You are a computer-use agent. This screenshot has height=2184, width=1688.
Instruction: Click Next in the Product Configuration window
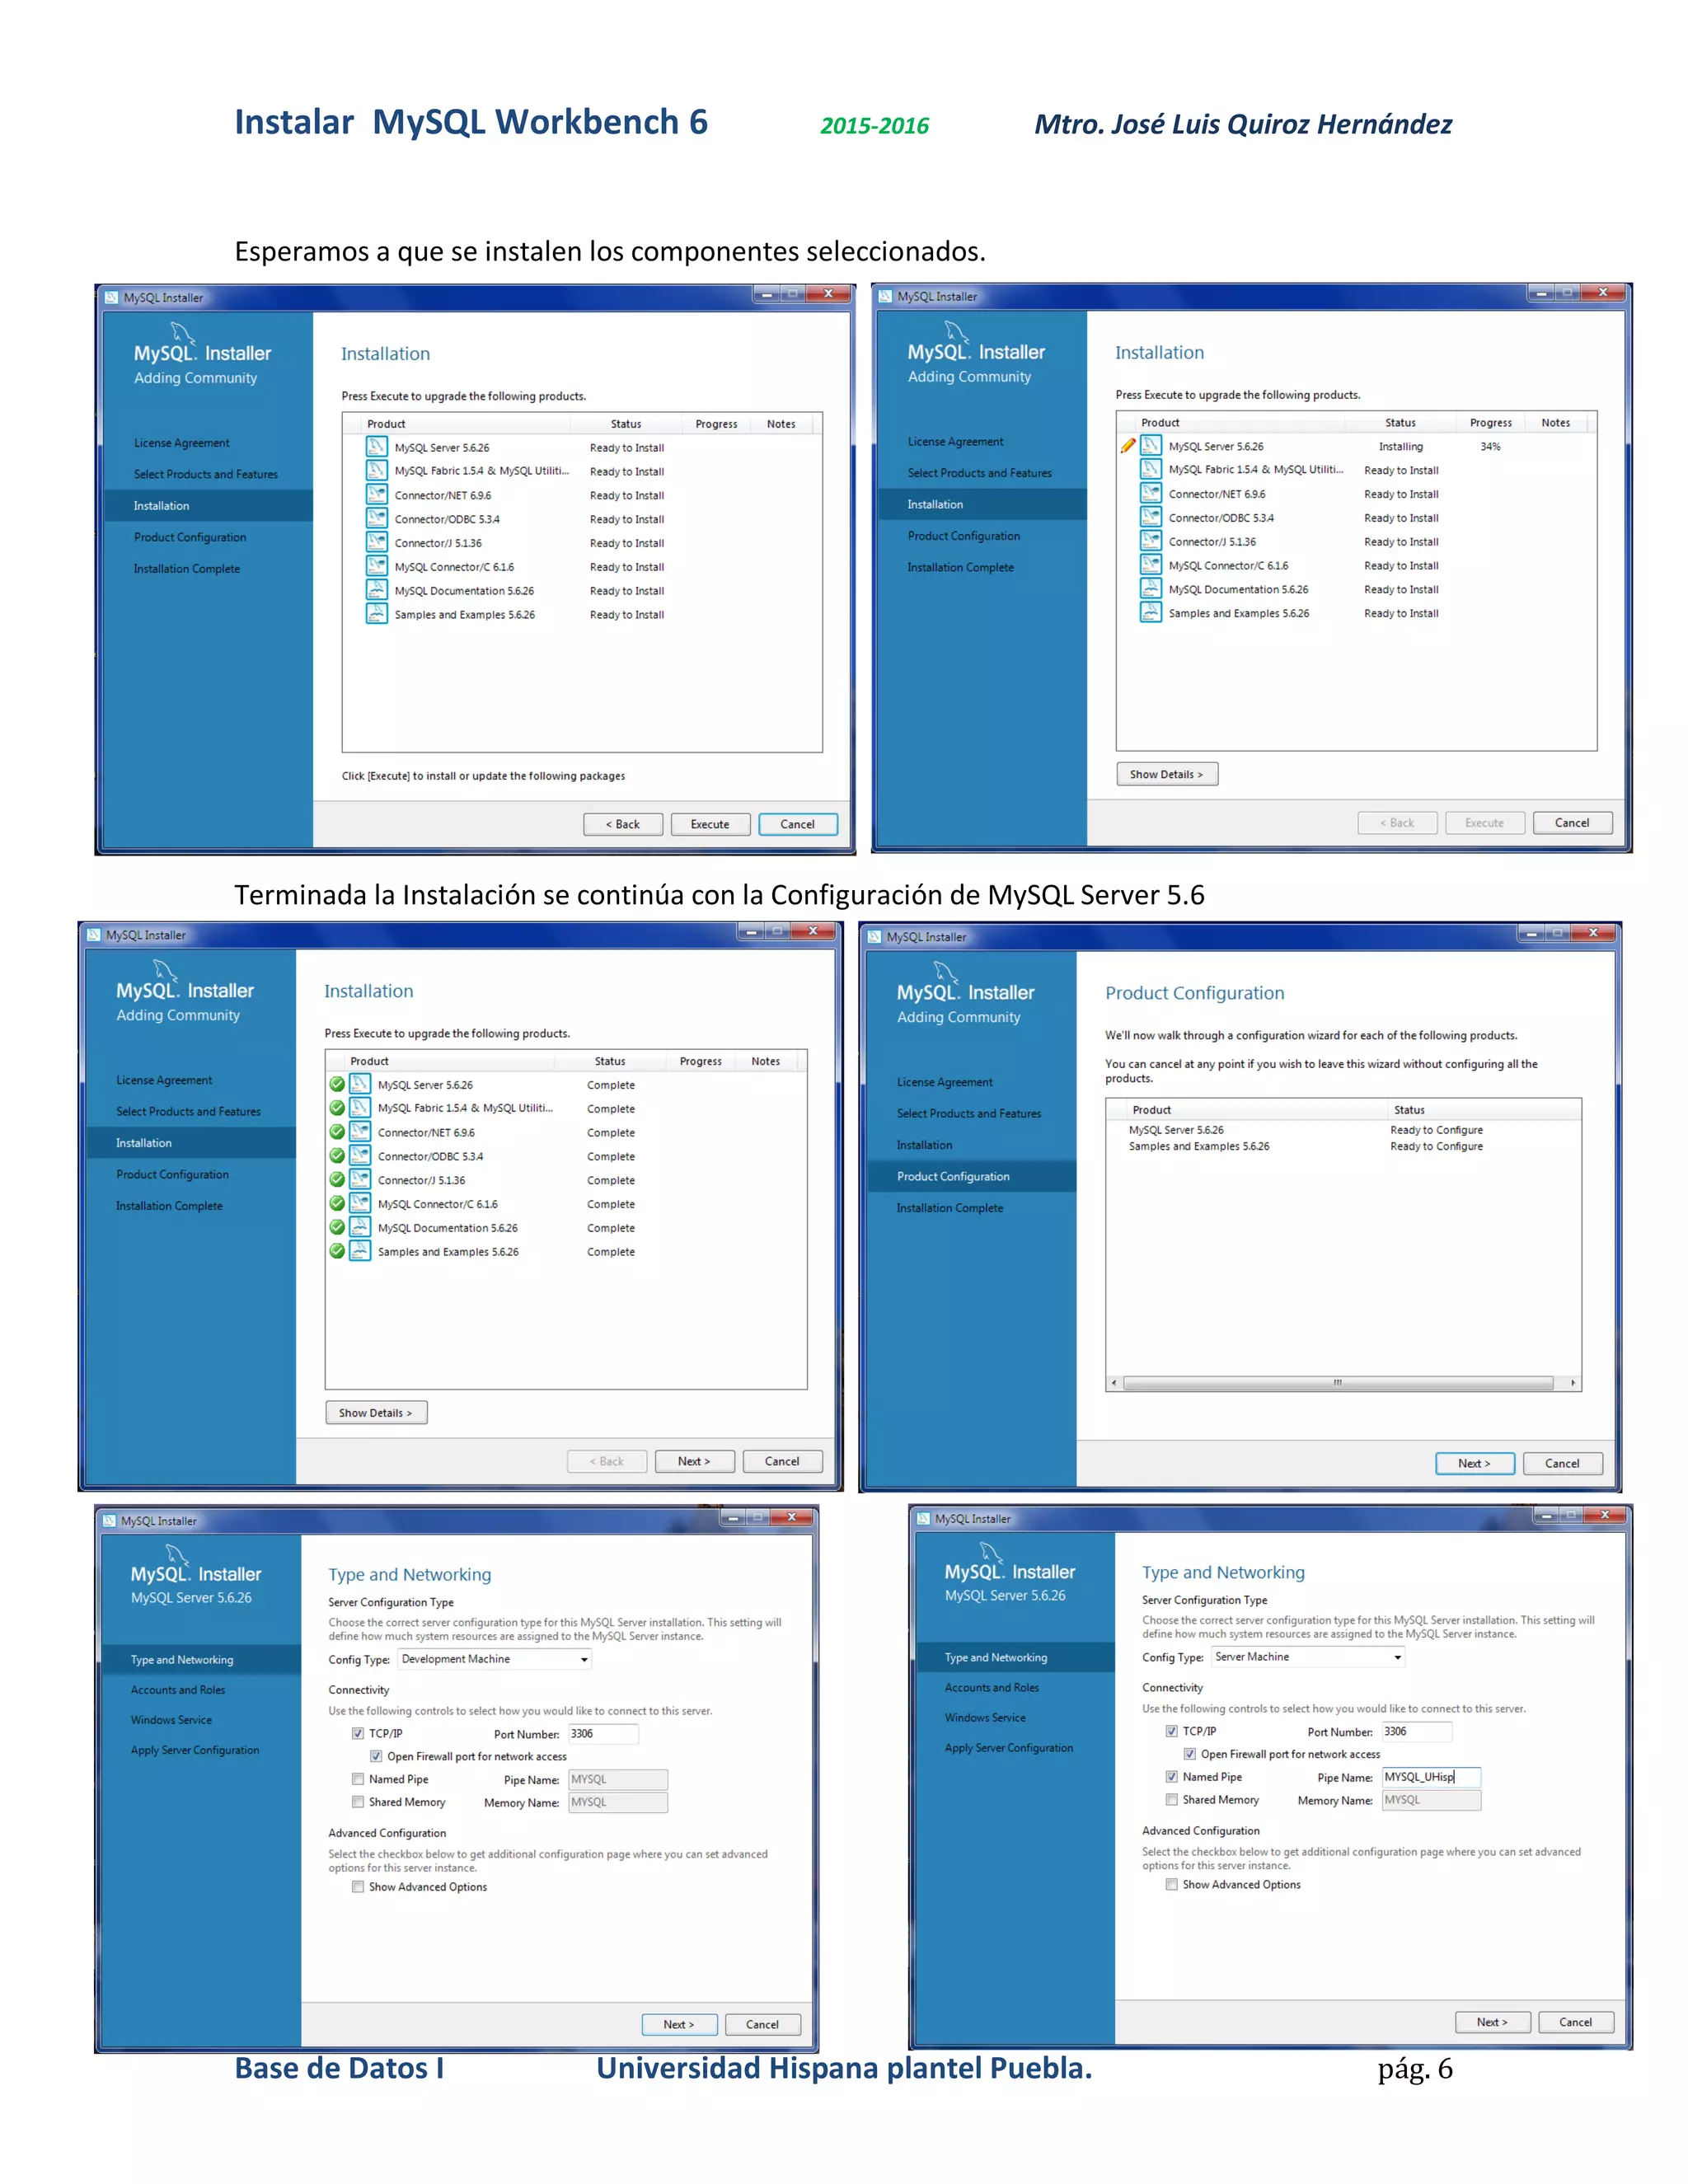coord(1474,1464)
